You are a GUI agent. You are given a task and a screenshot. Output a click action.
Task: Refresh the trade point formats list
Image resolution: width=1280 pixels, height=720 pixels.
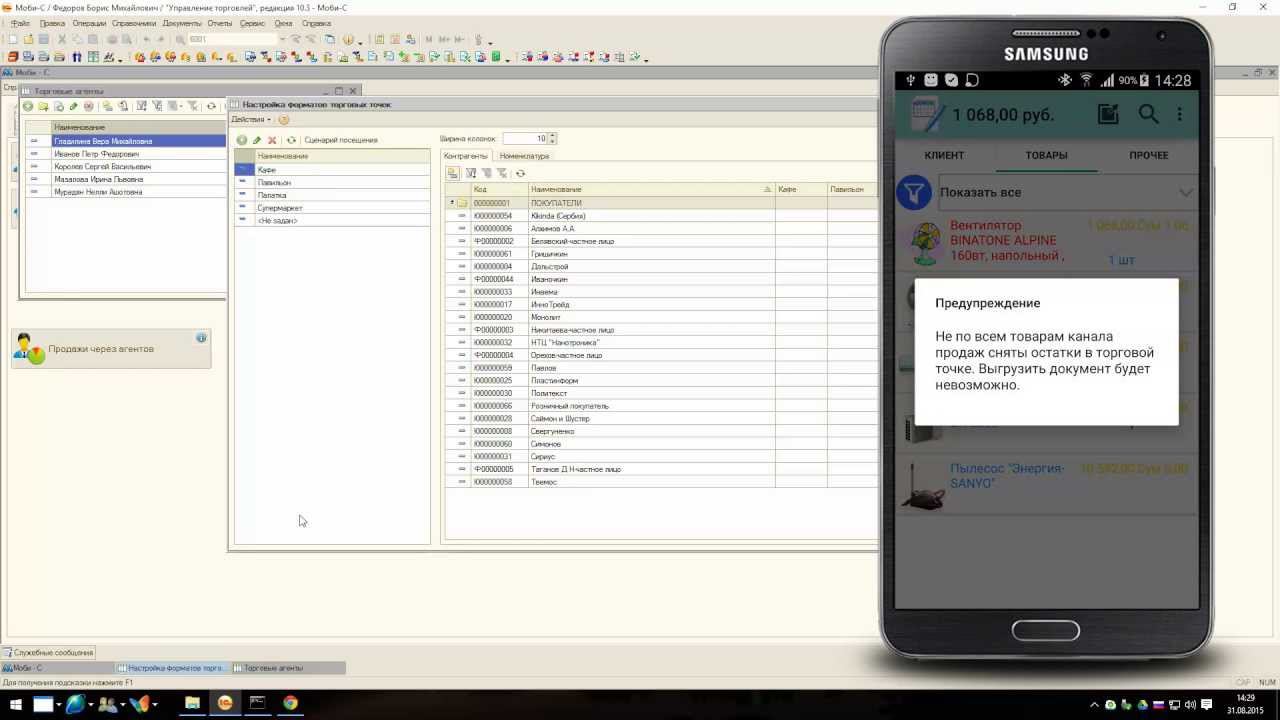(x=291, y=140)
